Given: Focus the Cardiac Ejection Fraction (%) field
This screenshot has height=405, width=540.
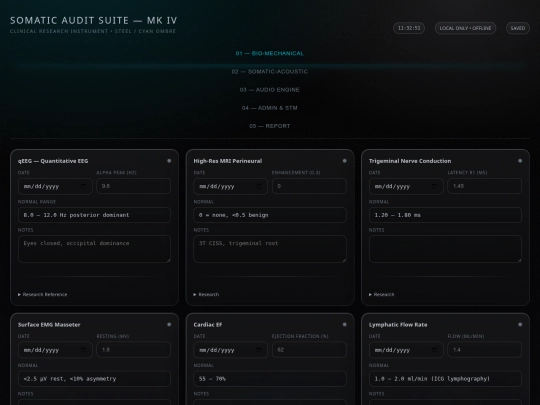Looking at the screenshot, I should click(x=309, y=350).
